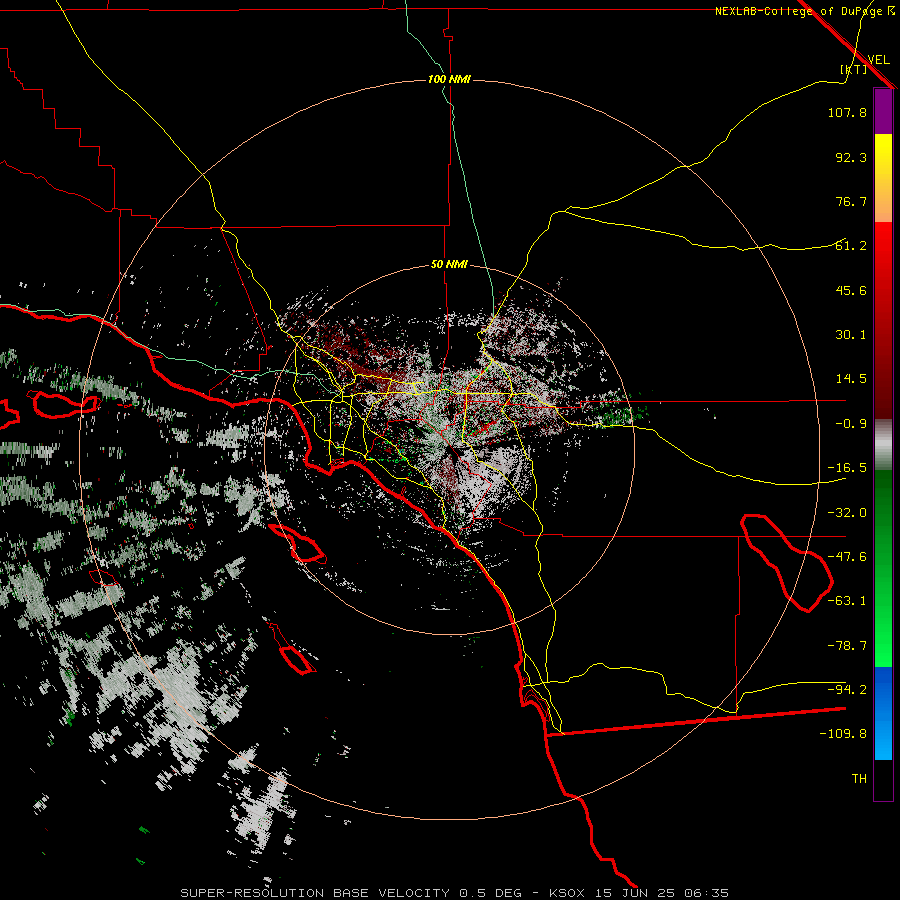Screen dimensions: 900x900
Task: Select the 61.2 velocity scale value
Action: point(851,246)
